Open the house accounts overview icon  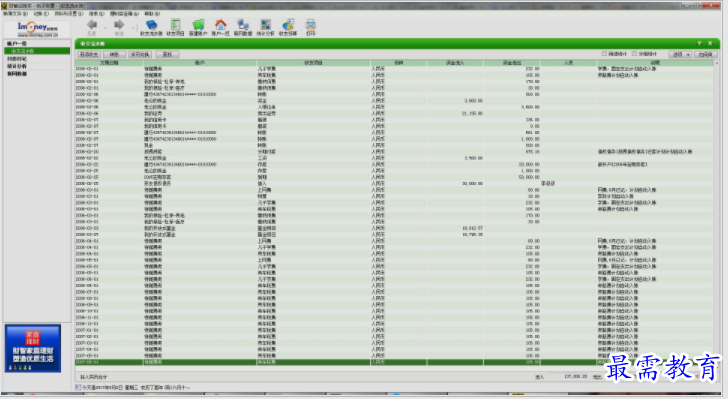(x=221, y=25)
